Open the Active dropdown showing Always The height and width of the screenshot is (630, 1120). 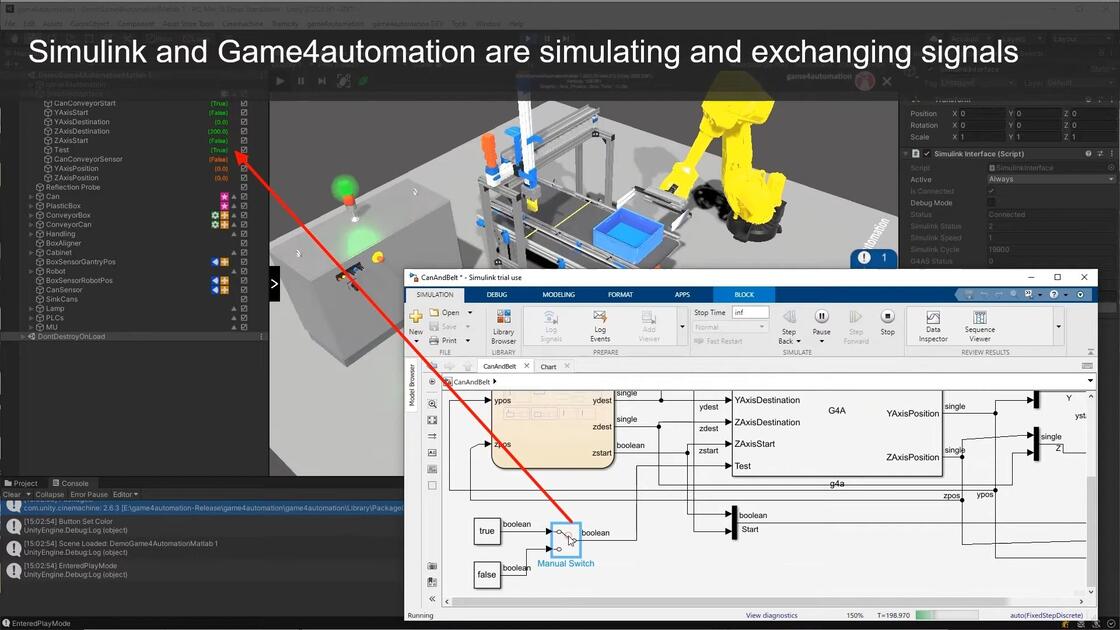(1050, 179)
